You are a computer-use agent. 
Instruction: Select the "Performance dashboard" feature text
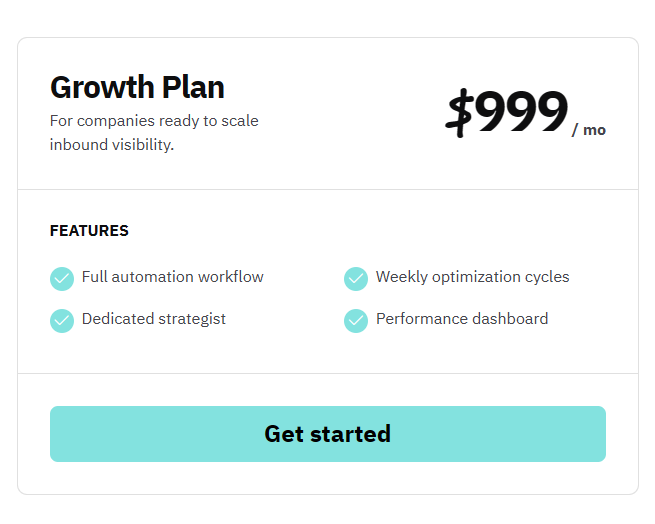pyautogui.click(x=462, y=319)
